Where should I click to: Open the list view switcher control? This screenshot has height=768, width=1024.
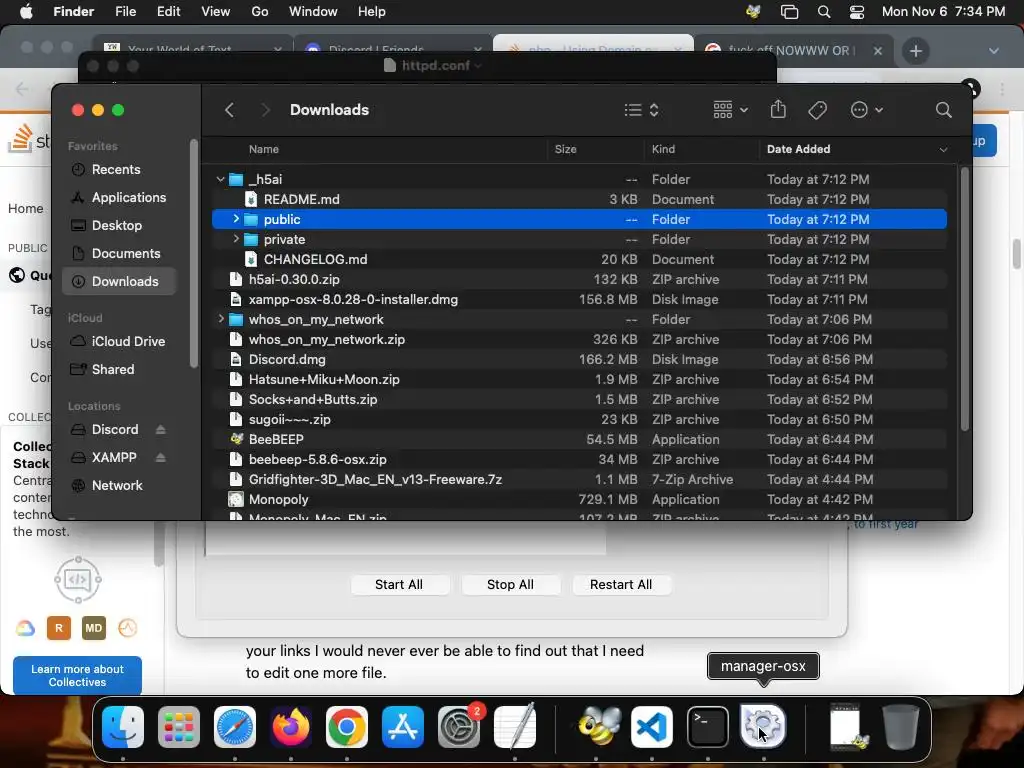pos(641,110)
